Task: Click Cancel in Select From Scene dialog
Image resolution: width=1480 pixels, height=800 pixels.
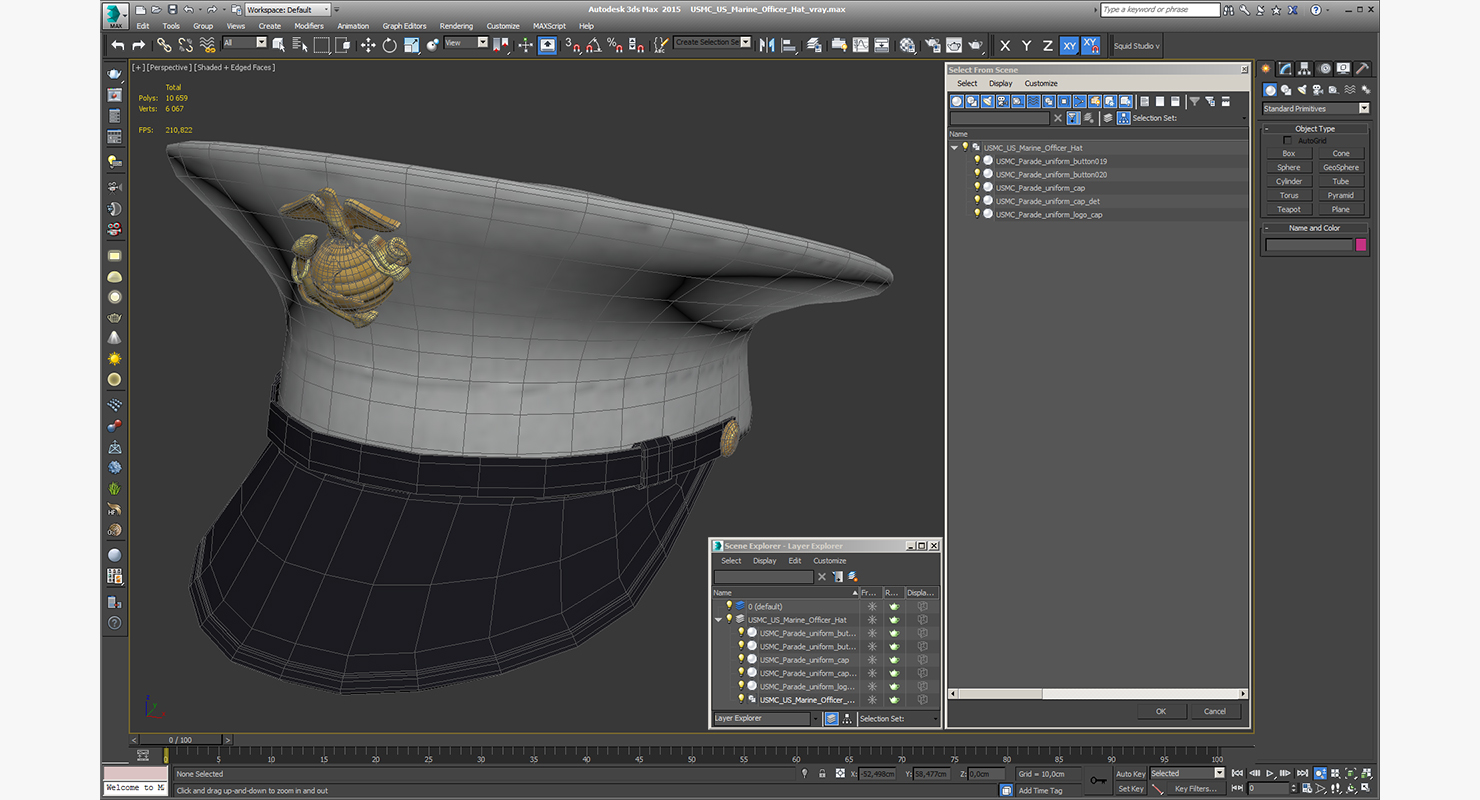Action: [x=1215, y=711]
